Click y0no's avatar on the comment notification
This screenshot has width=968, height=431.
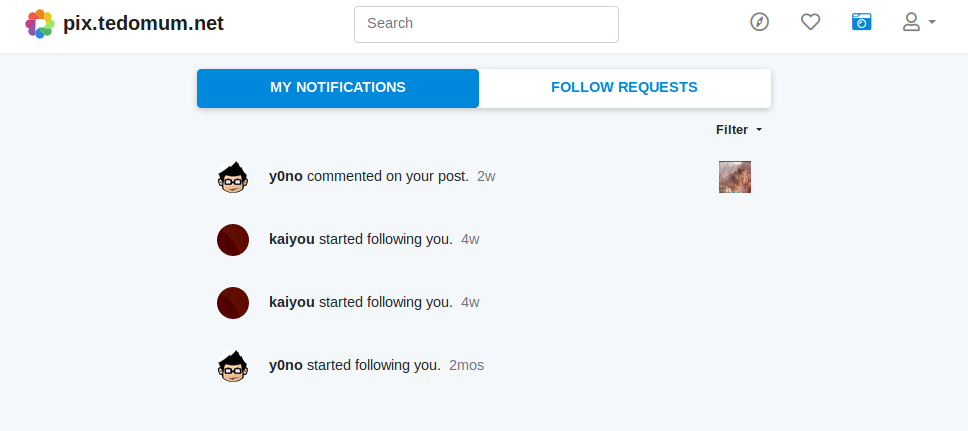(x=233, y=177)
